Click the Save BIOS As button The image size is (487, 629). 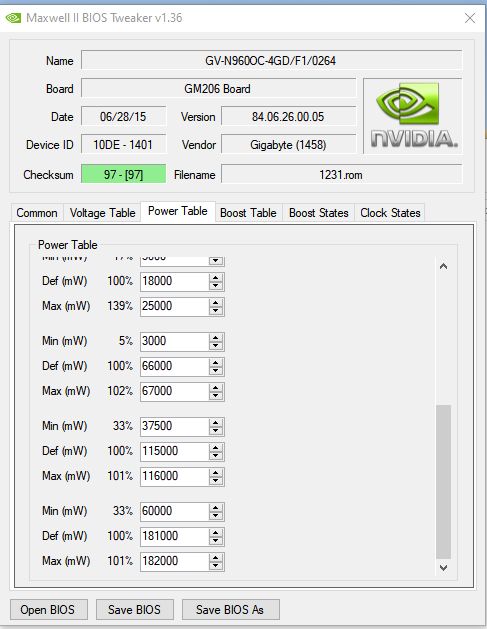(x=230, y=609)
